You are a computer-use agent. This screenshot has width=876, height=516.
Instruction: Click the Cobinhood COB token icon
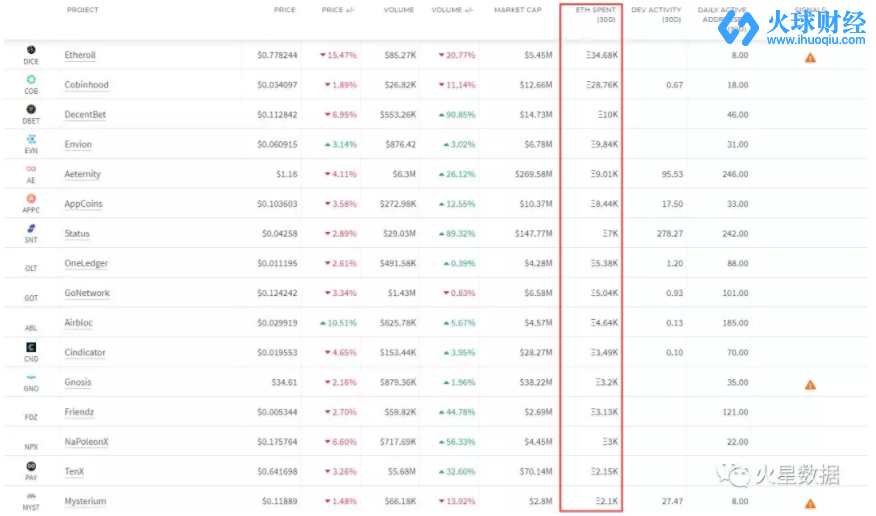click(x=31, y=79)
